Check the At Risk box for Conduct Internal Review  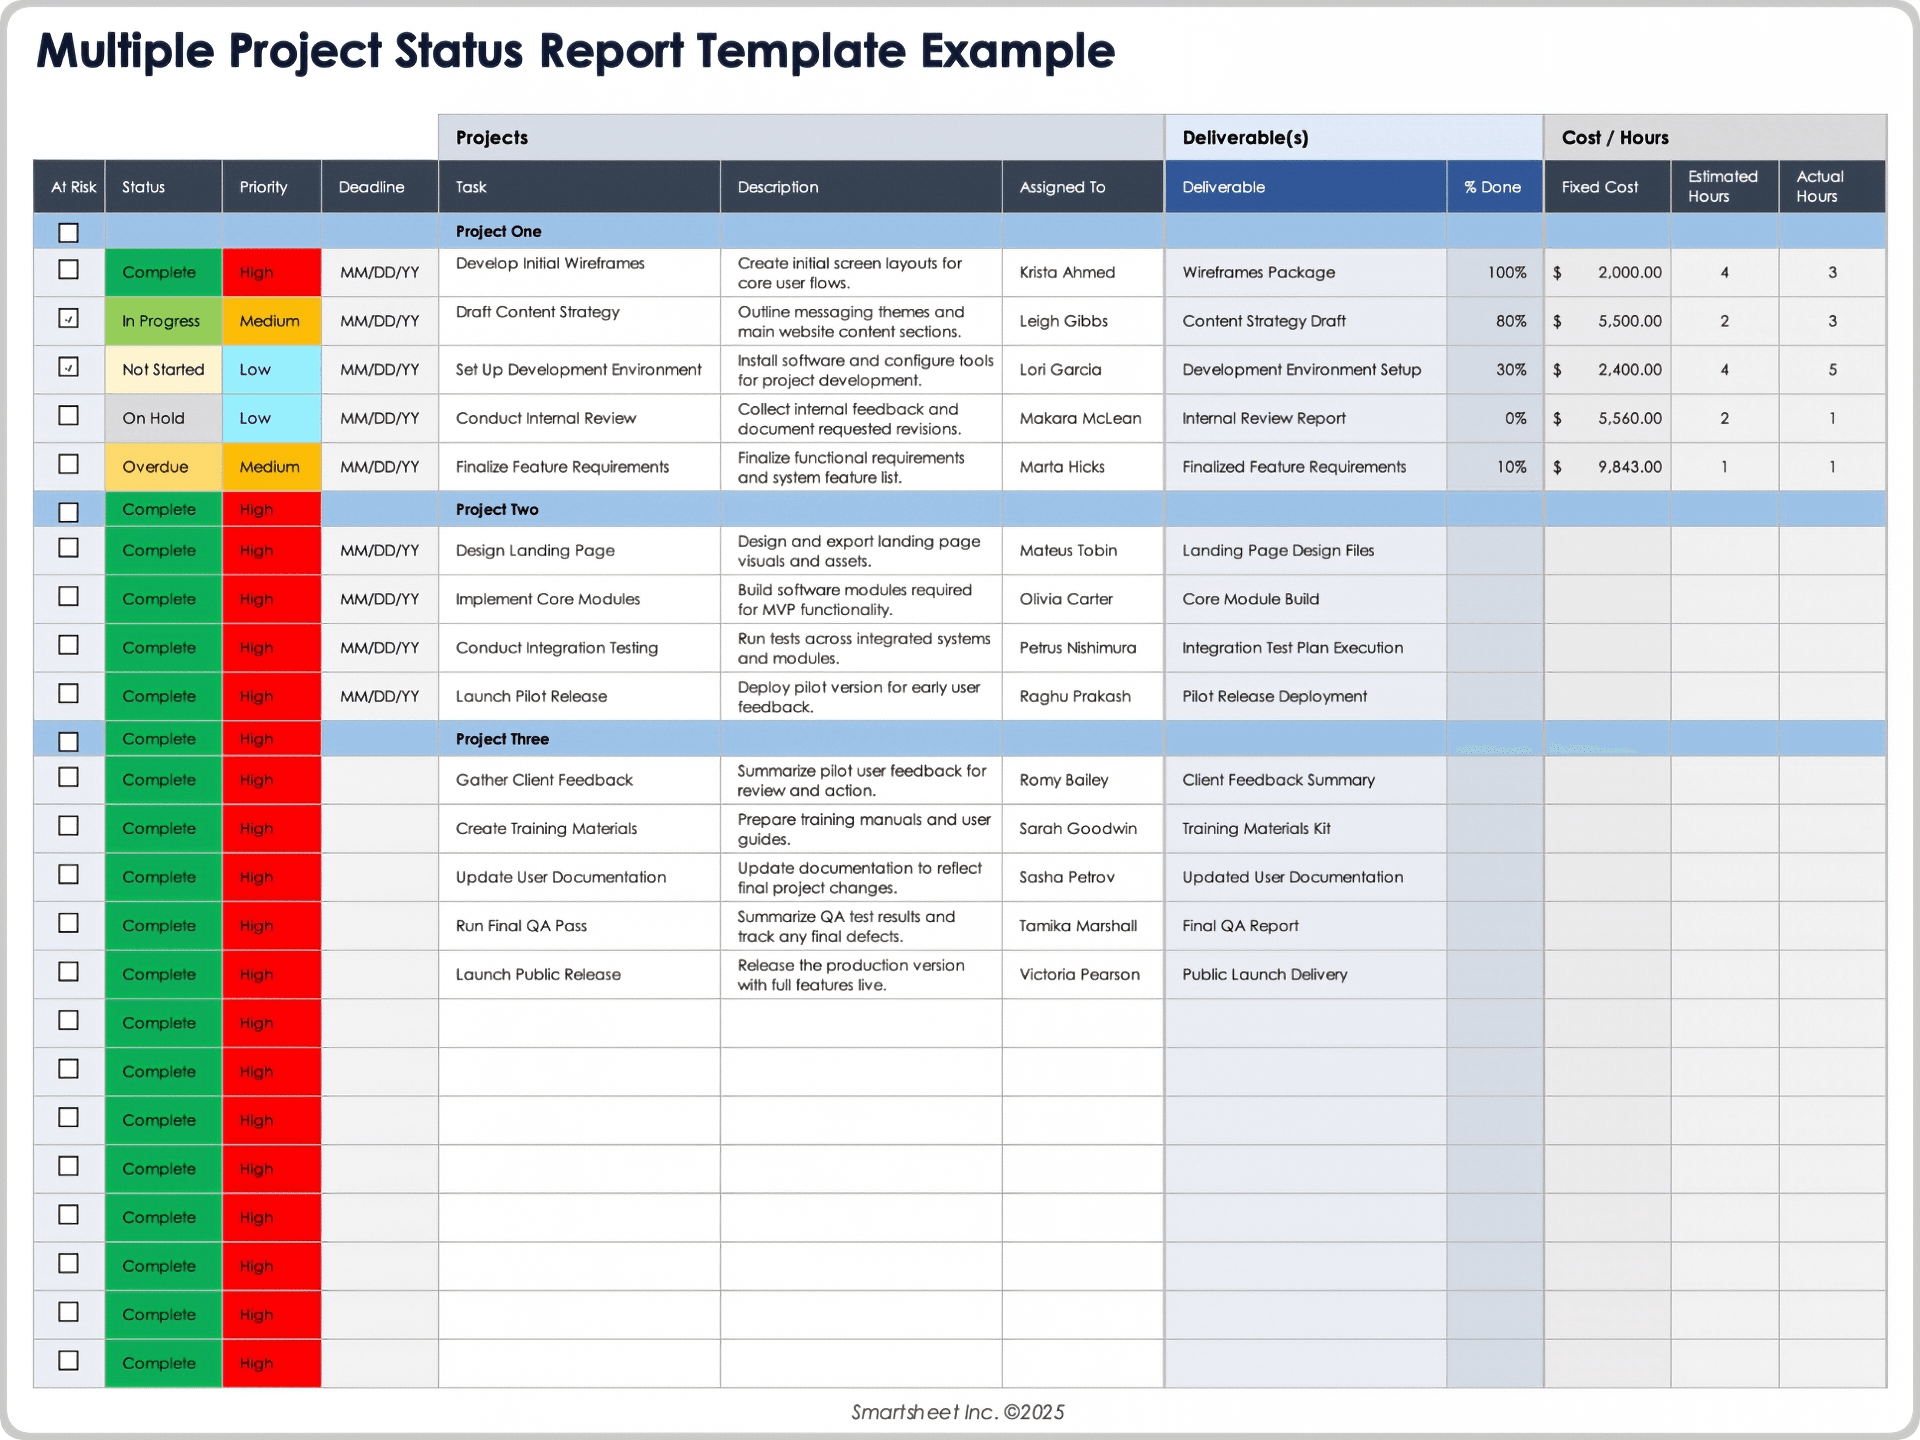68,415
